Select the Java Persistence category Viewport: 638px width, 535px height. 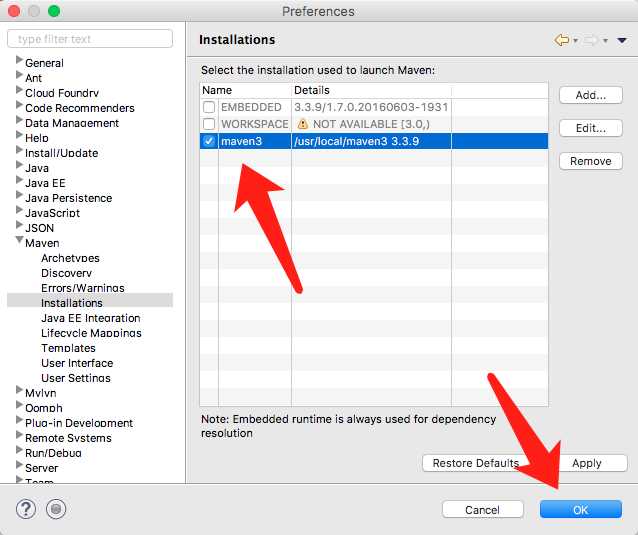(68, 198)
